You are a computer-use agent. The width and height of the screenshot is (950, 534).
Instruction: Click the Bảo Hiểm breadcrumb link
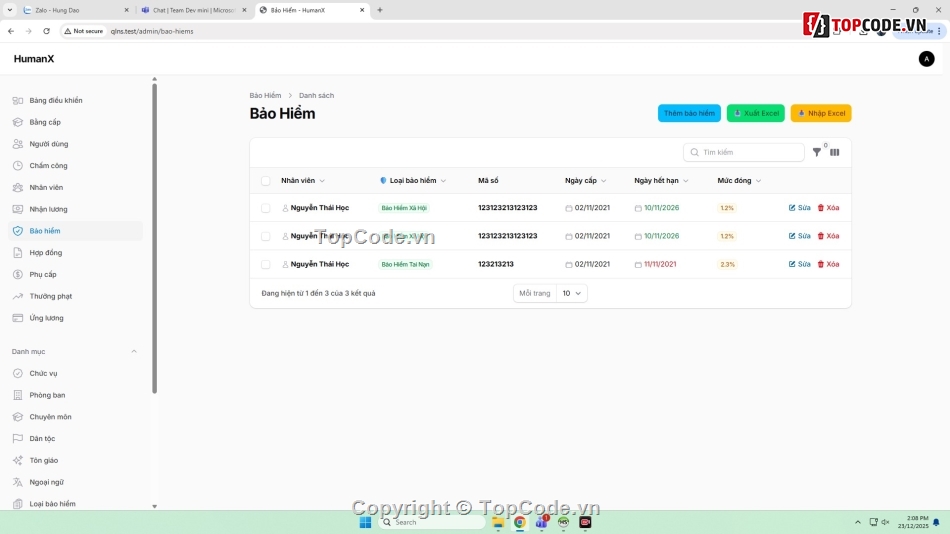tap(265, 96)
